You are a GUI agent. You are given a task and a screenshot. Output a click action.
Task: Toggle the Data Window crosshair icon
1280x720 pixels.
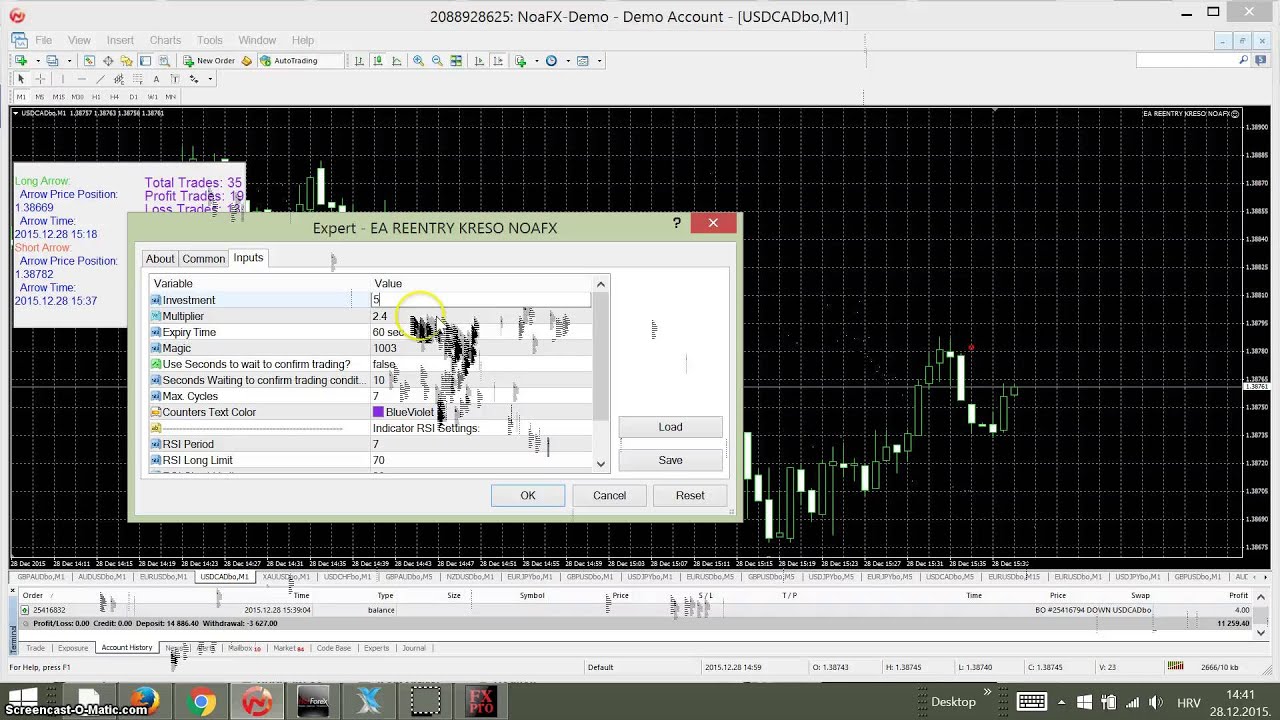[x=108, y=61]
